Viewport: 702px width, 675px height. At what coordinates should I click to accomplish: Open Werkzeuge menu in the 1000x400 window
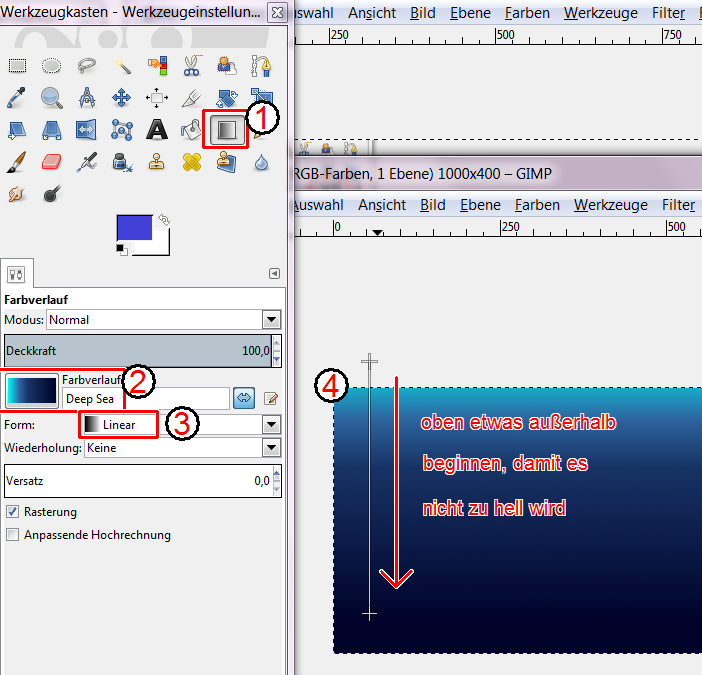point(611,205)
